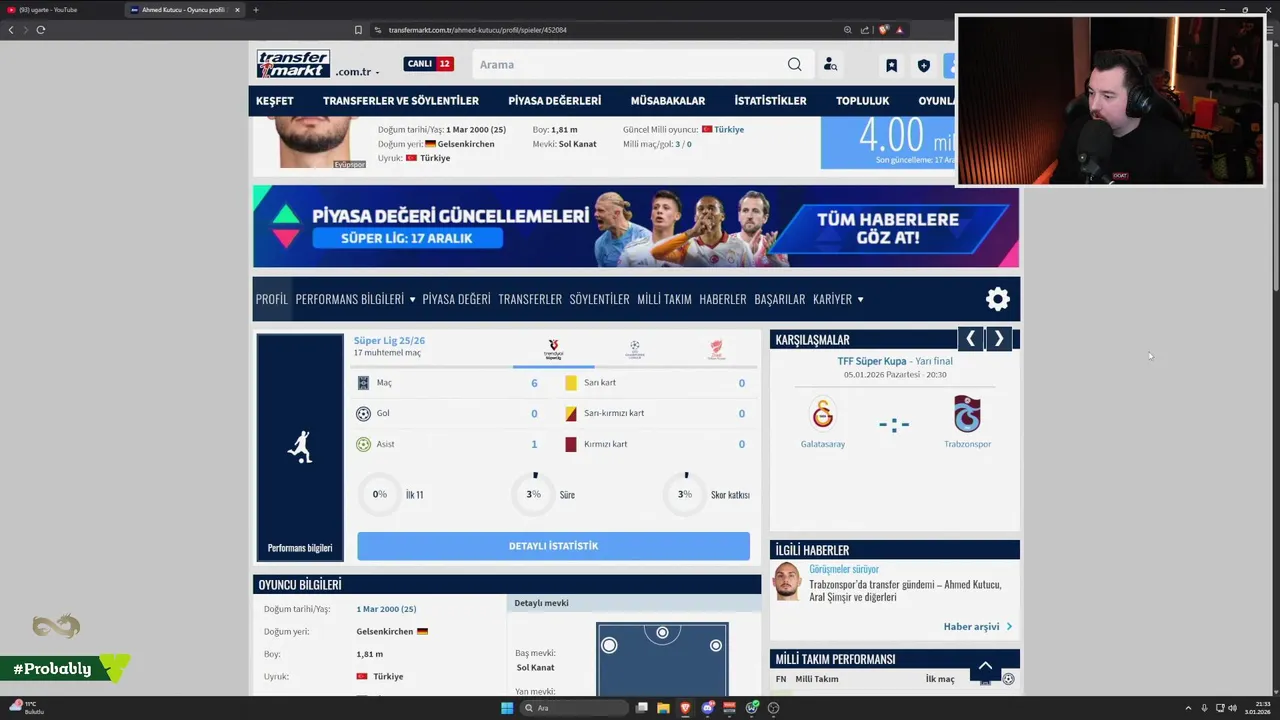Select the Süper Lig competition icon
Image resolution: width=1280 pixels, height=720 pixels.
pyautogui.click(x=554, y=349)
